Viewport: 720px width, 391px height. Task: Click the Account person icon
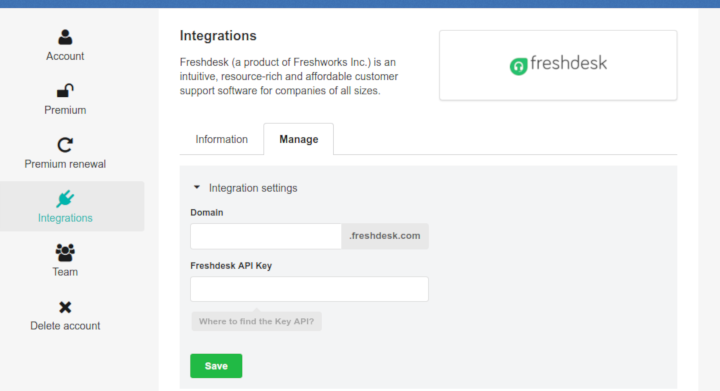[65, 37]
